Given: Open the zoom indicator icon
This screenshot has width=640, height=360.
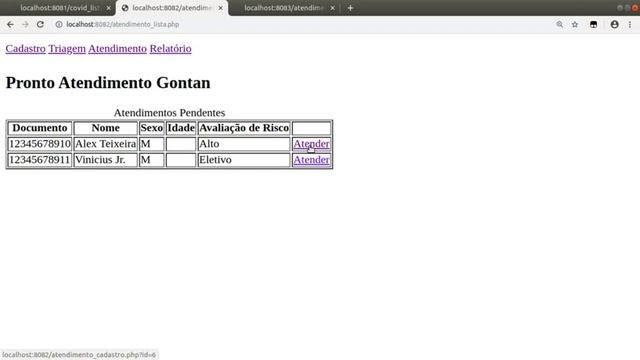Looking at the screenshot, I should [x=559, y=24].
